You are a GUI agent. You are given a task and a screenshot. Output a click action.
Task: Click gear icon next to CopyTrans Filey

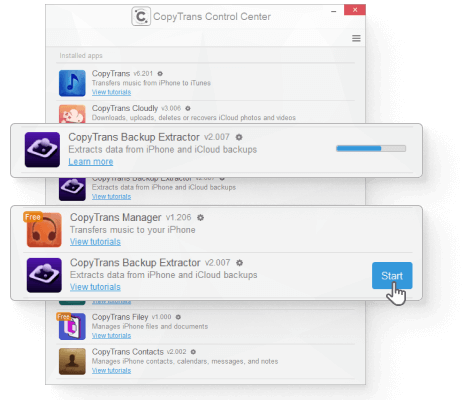click(178, 317)
